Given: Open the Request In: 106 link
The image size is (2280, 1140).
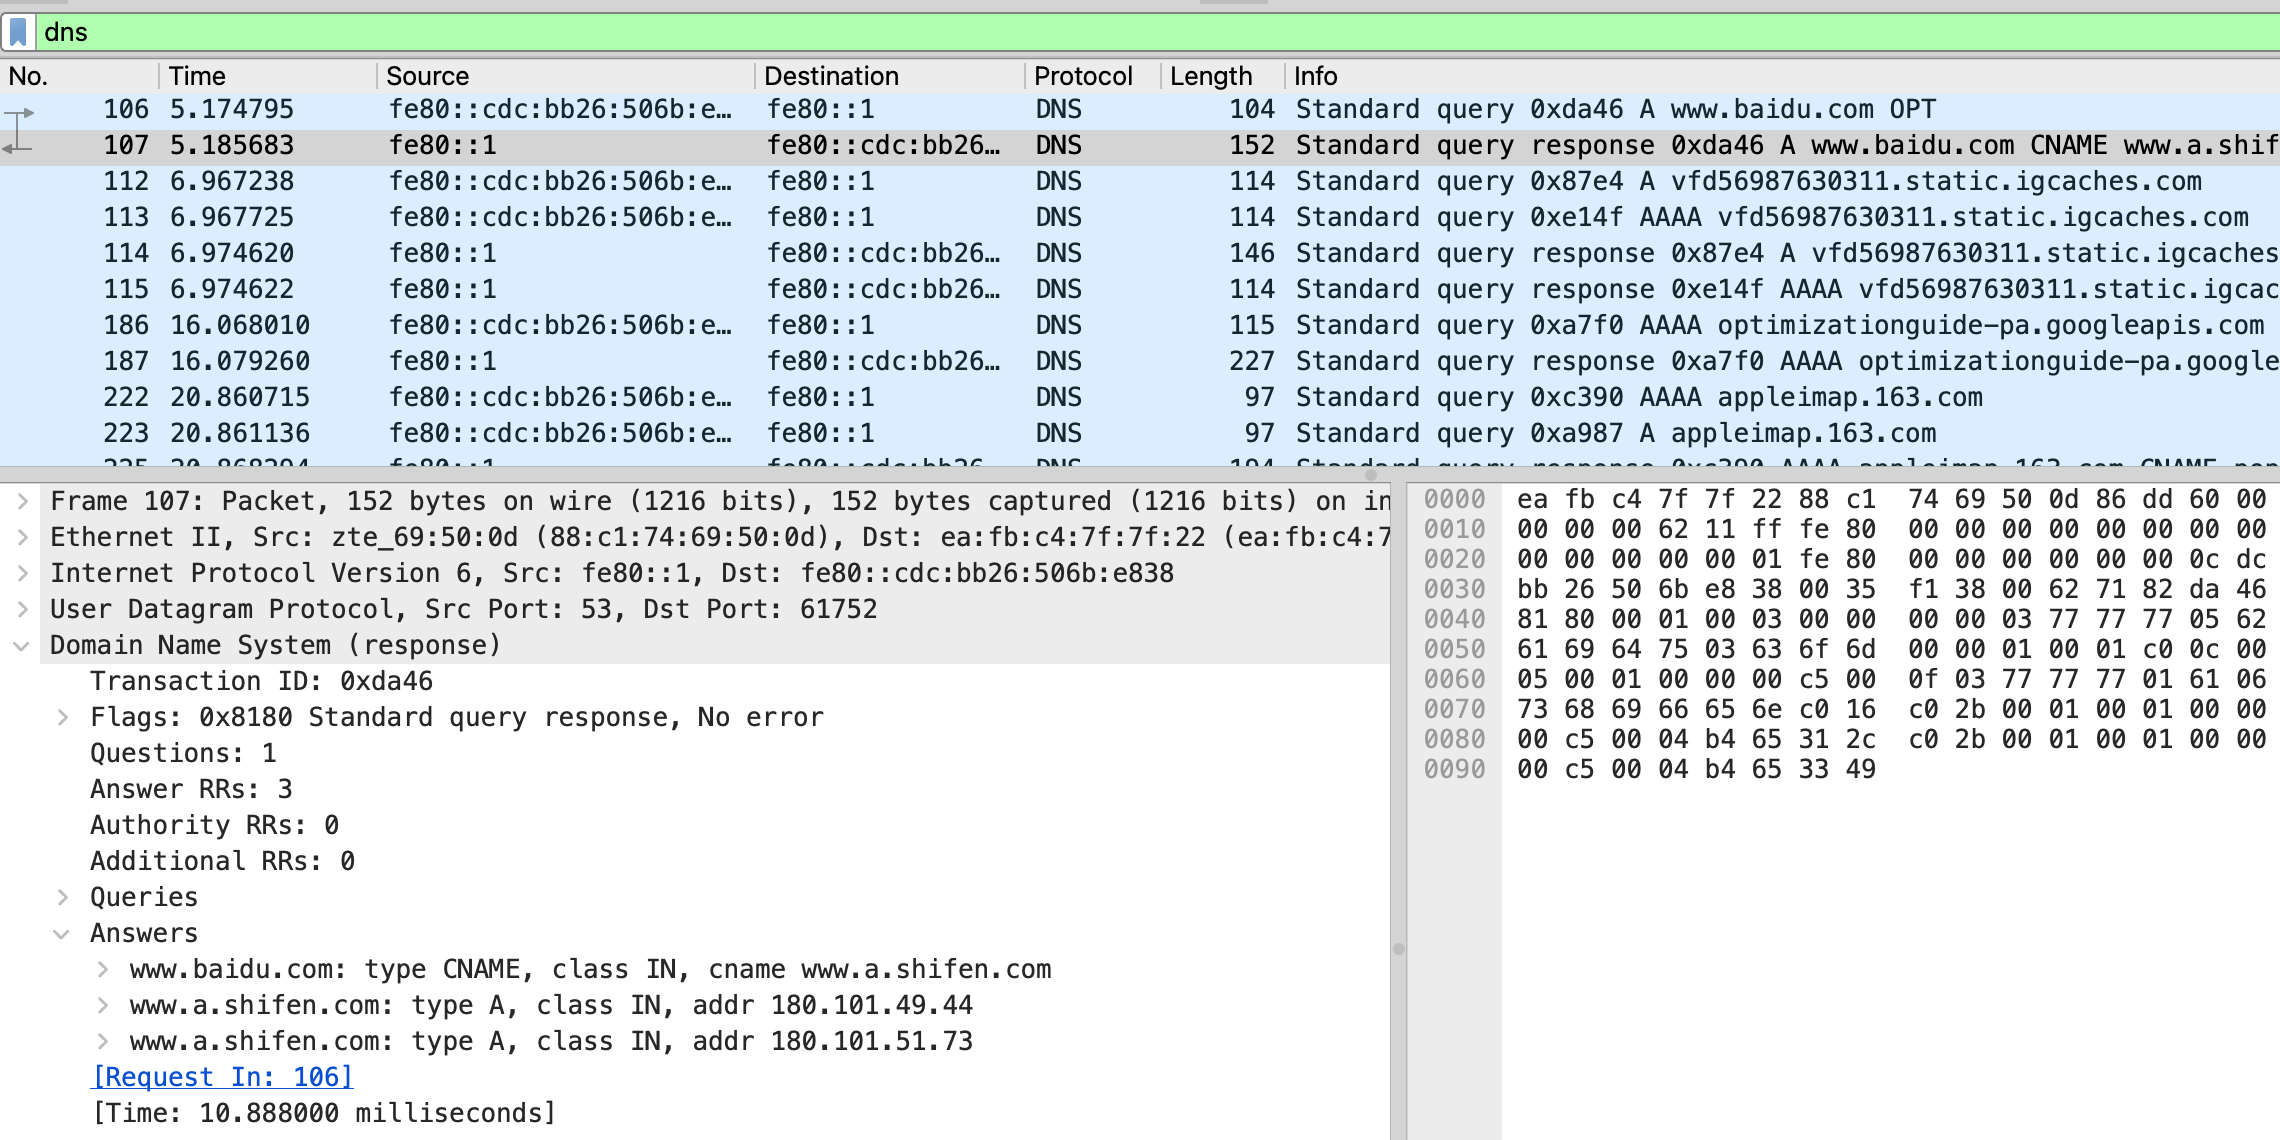Looking at the screenshot, I should coord(222,1077).
